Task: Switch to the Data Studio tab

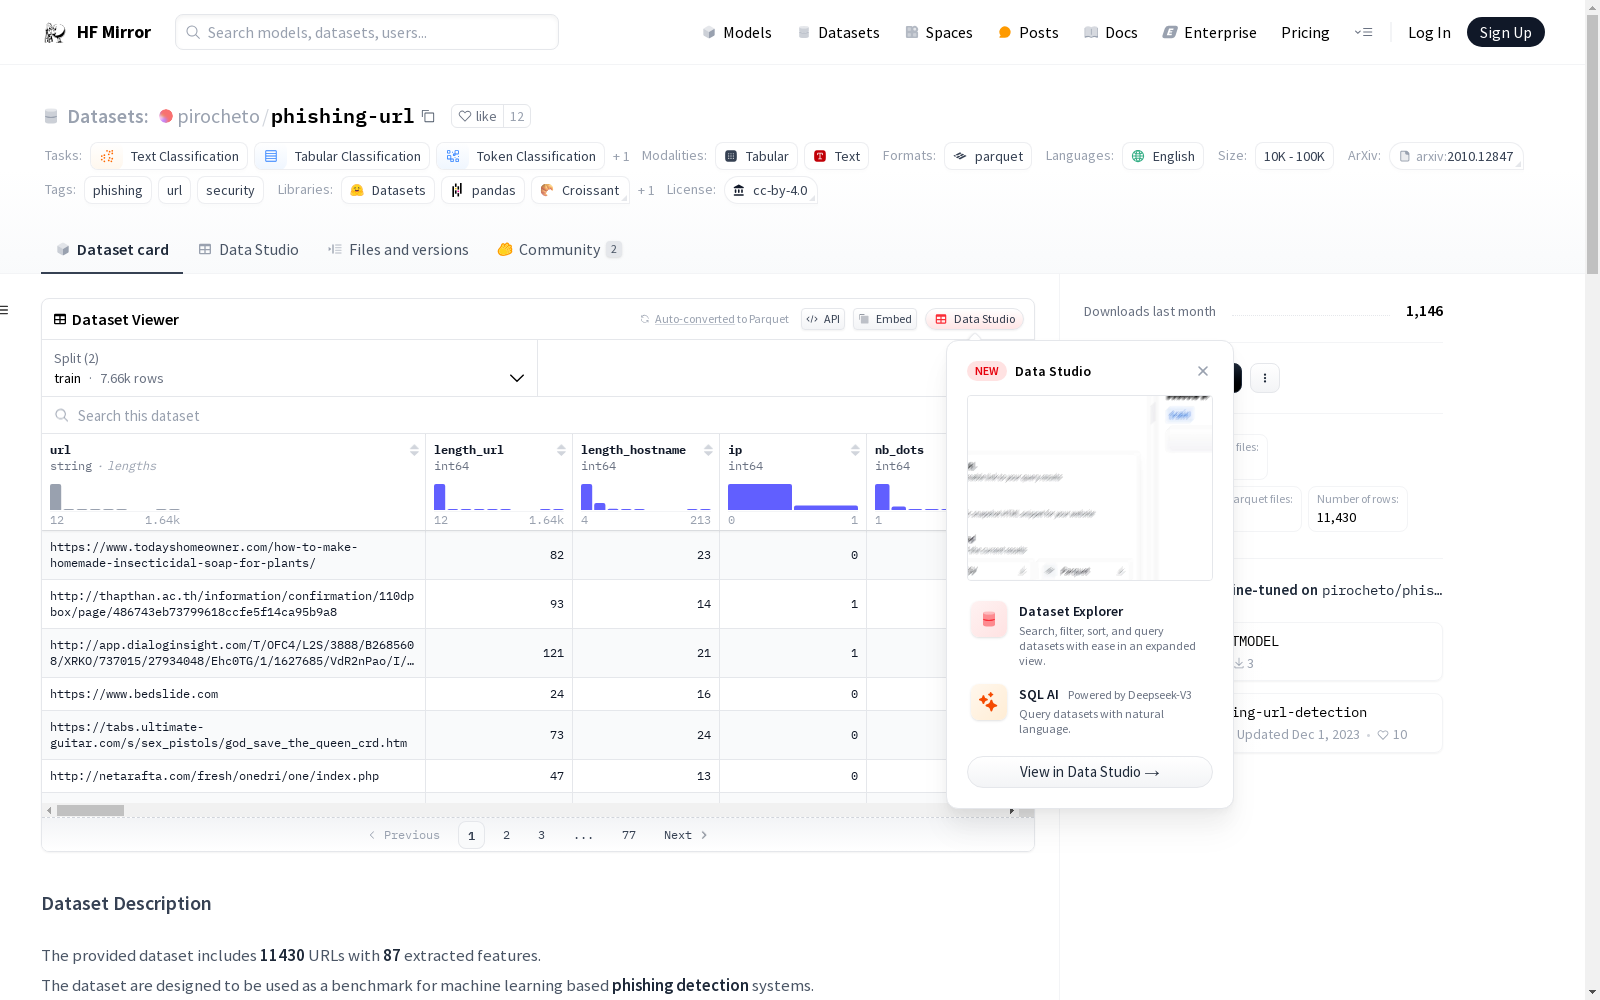Action: coord(248,250)
